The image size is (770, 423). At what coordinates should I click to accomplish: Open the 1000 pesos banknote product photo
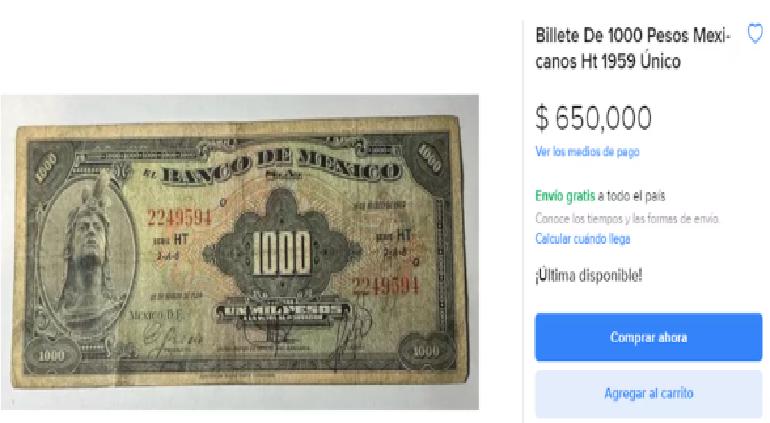coord(240,252)
